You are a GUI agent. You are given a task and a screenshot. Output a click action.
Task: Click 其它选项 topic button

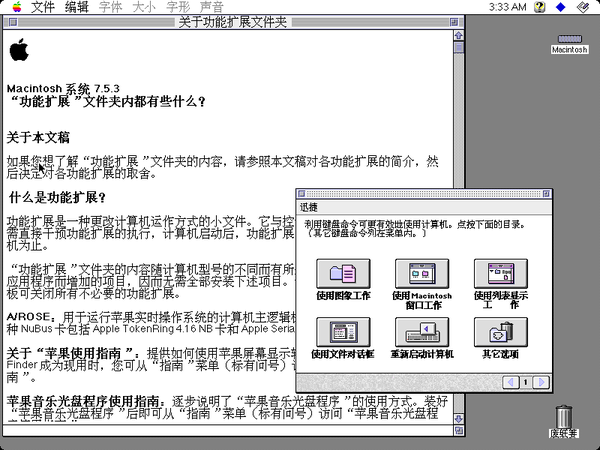click(x=501, y=332)
